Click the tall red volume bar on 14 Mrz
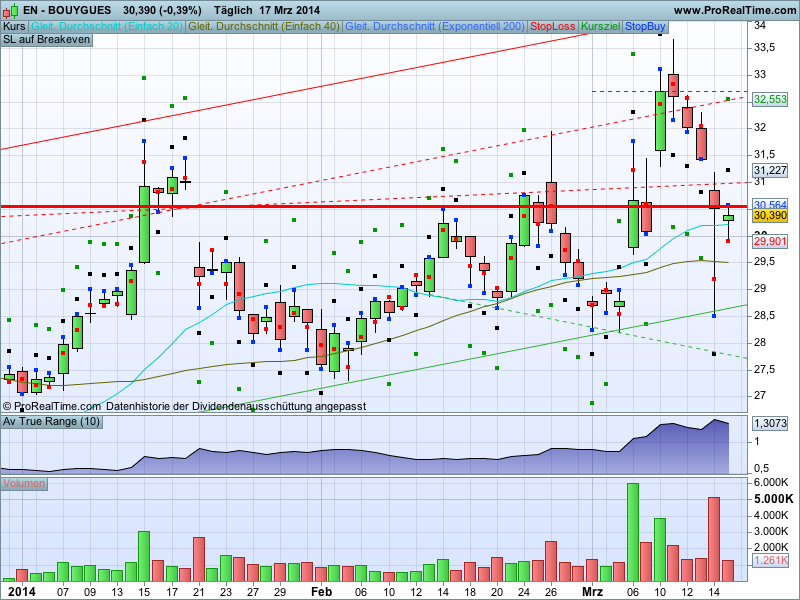Image resolution: width=800 pixels, height=600 pixels. click(x=714, y=539)
